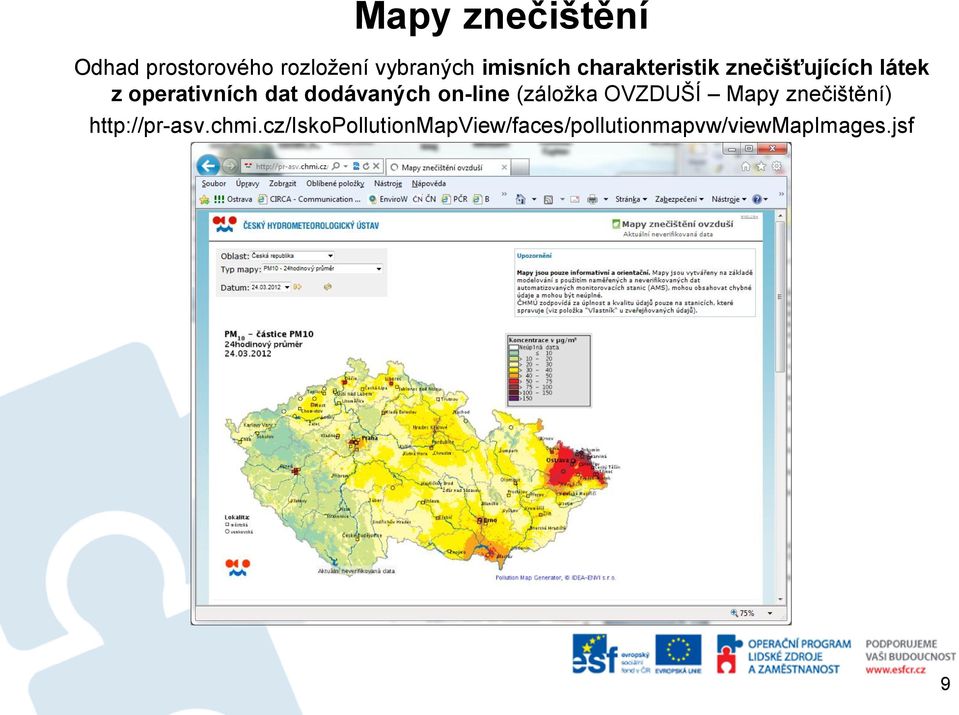959x715 pixels.
Task: Click the add-to-favorites bar star icon
Action: (x=204, y=199)
